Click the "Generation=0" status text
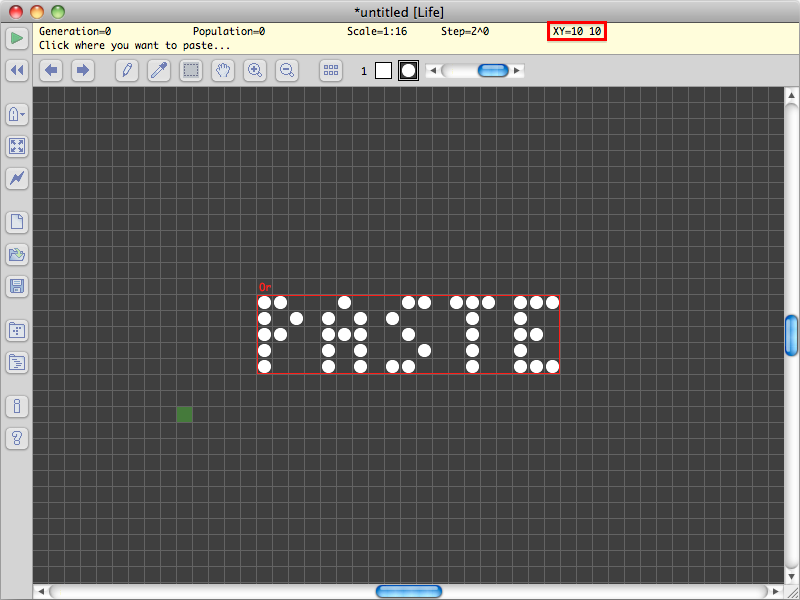The image size is (800, 600). [x=75, y=31]
